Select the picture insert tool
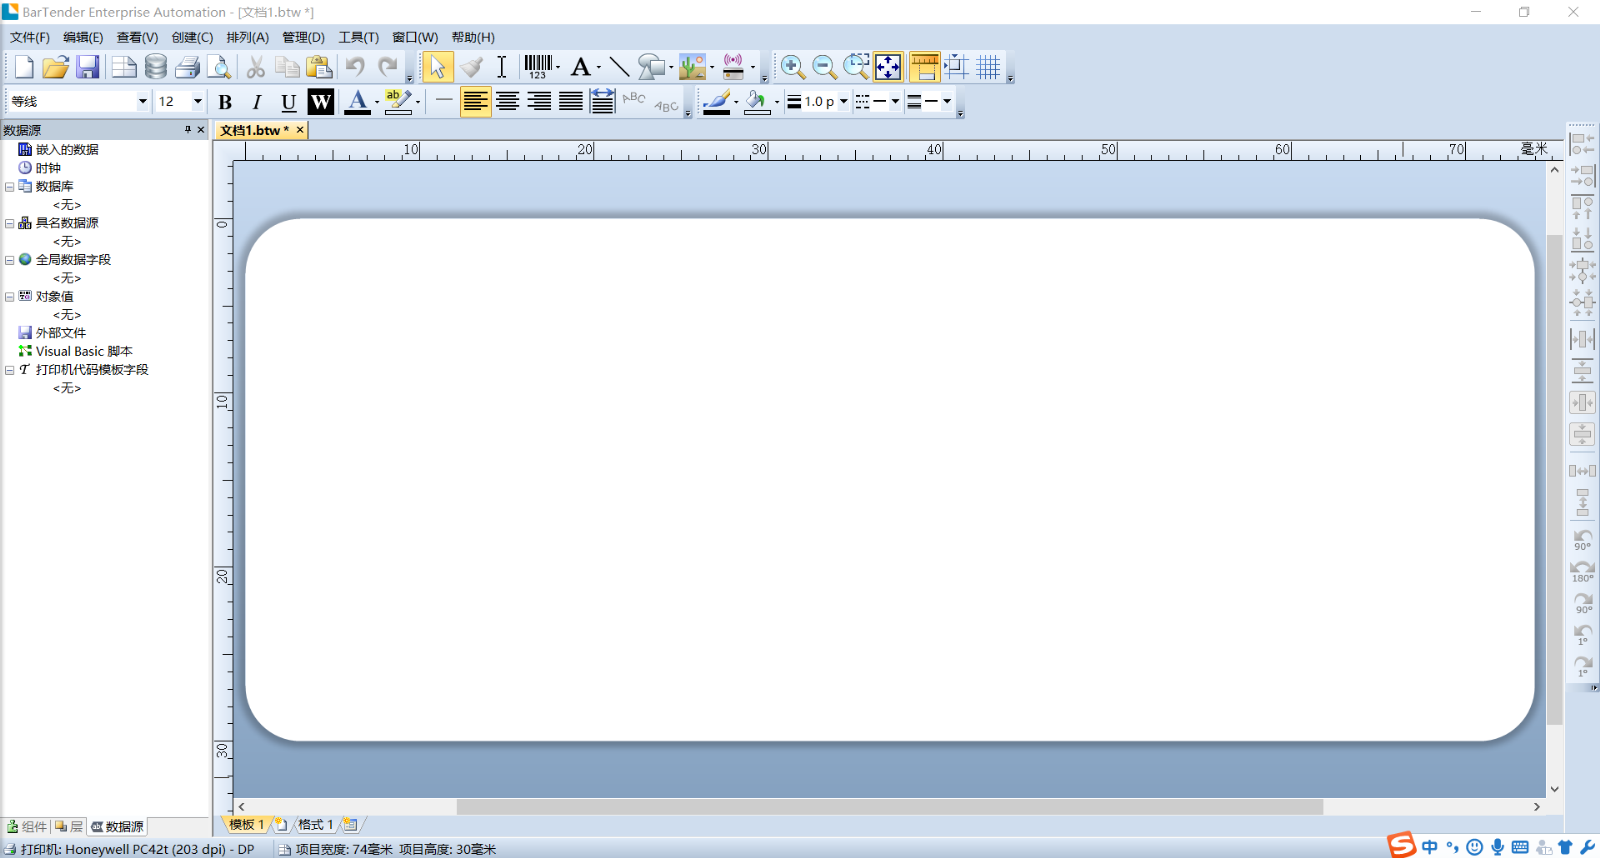Image resolution: width=1600 pixels, height=858 pixels. point(692,67)
